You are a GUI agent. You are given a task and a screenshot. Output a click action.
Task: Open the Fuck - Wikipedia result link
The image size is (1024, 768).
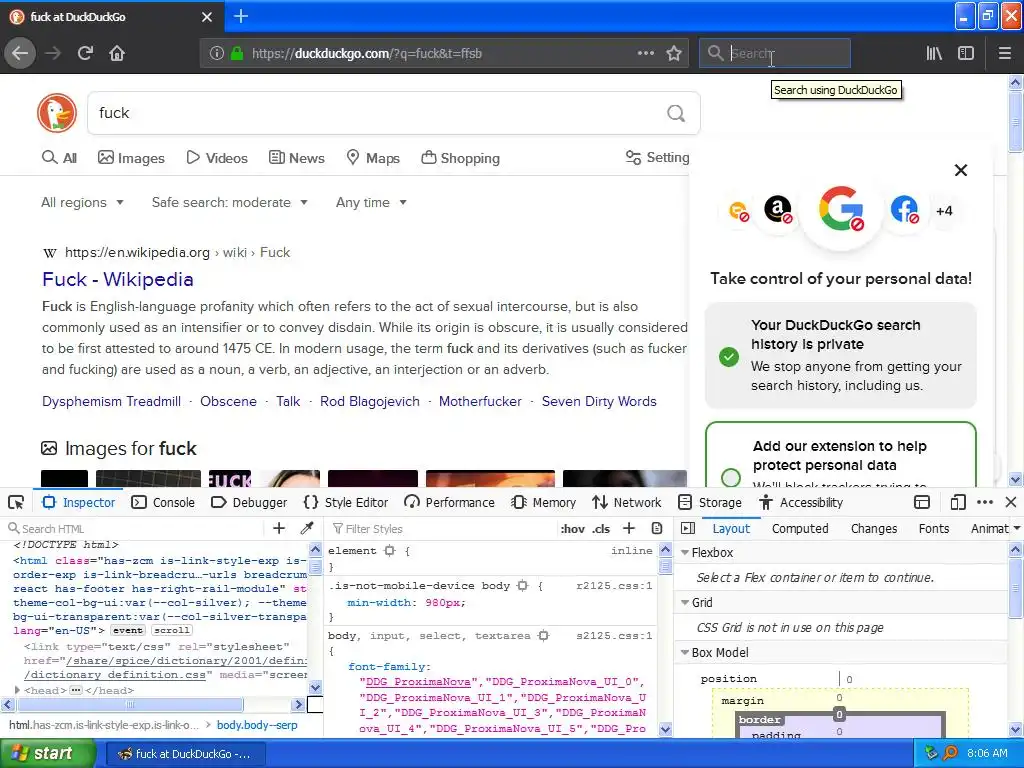118,280
